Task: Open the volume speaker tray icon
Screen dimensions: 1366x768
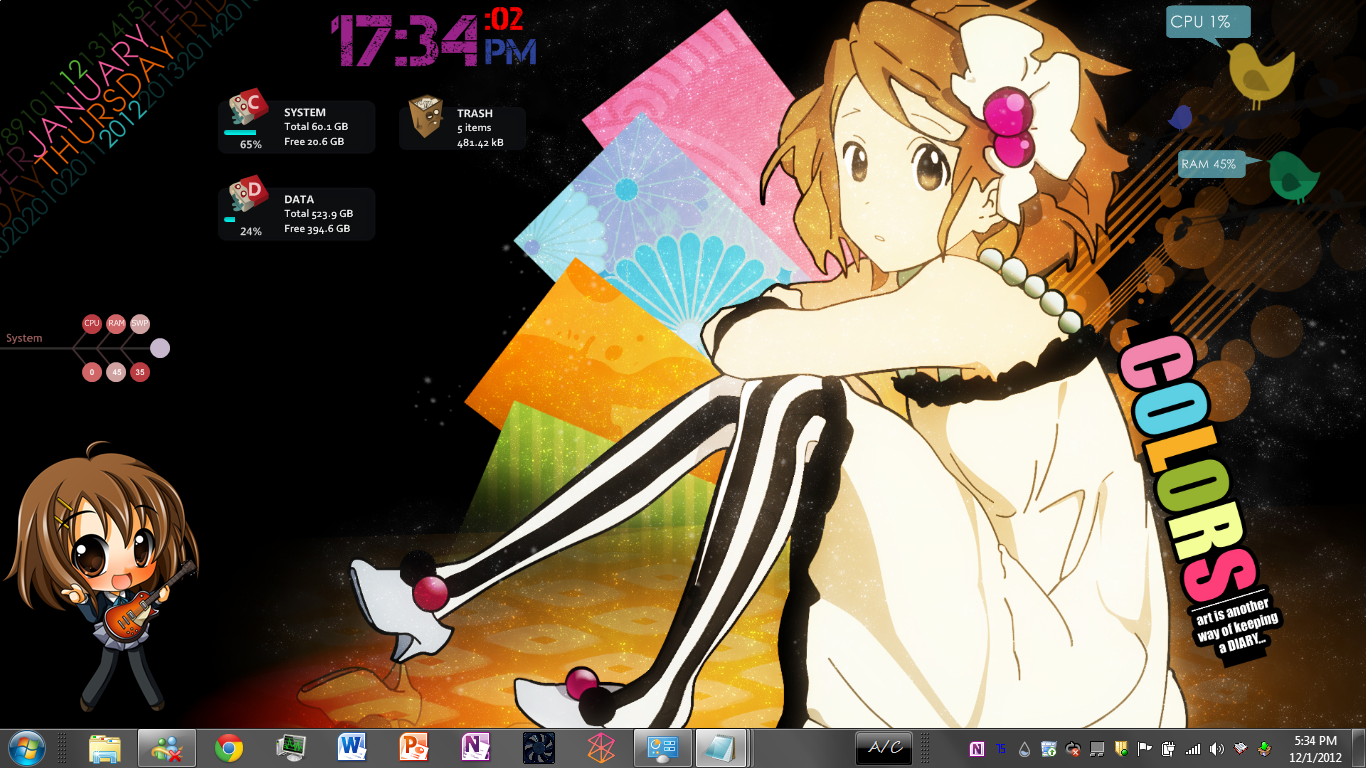Action: pyautogui.click(x=1217, y=749)
